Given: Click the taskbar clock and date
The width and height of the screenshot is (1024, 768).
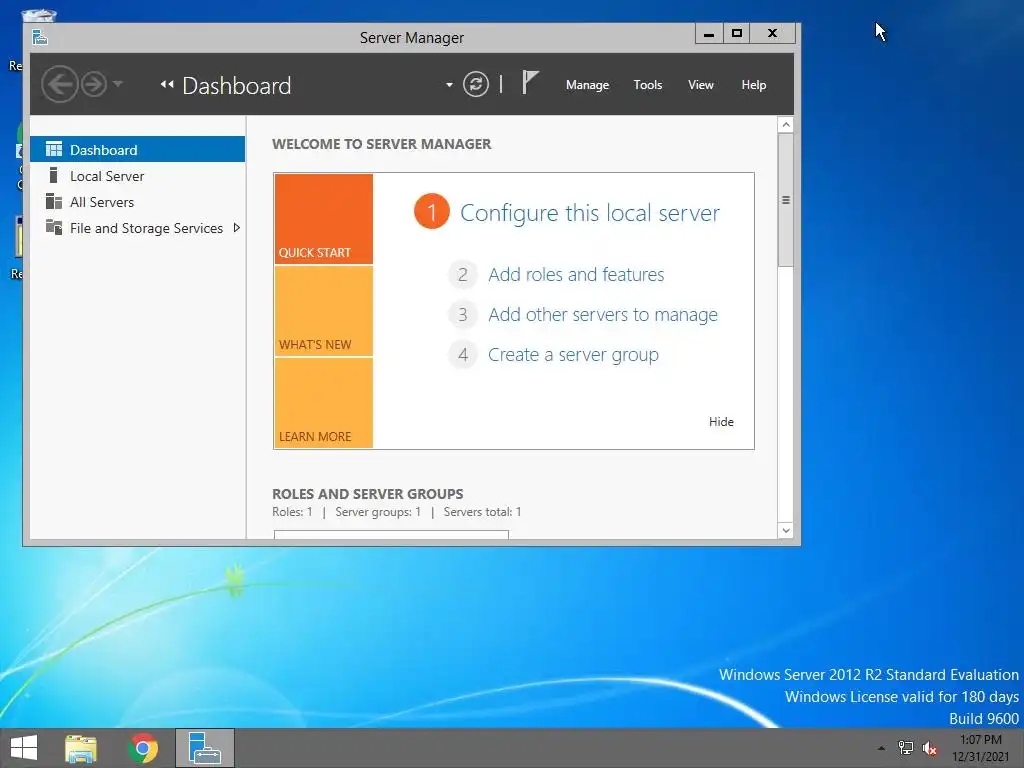Looking at the screenshot, I should (x=980, y=748).
